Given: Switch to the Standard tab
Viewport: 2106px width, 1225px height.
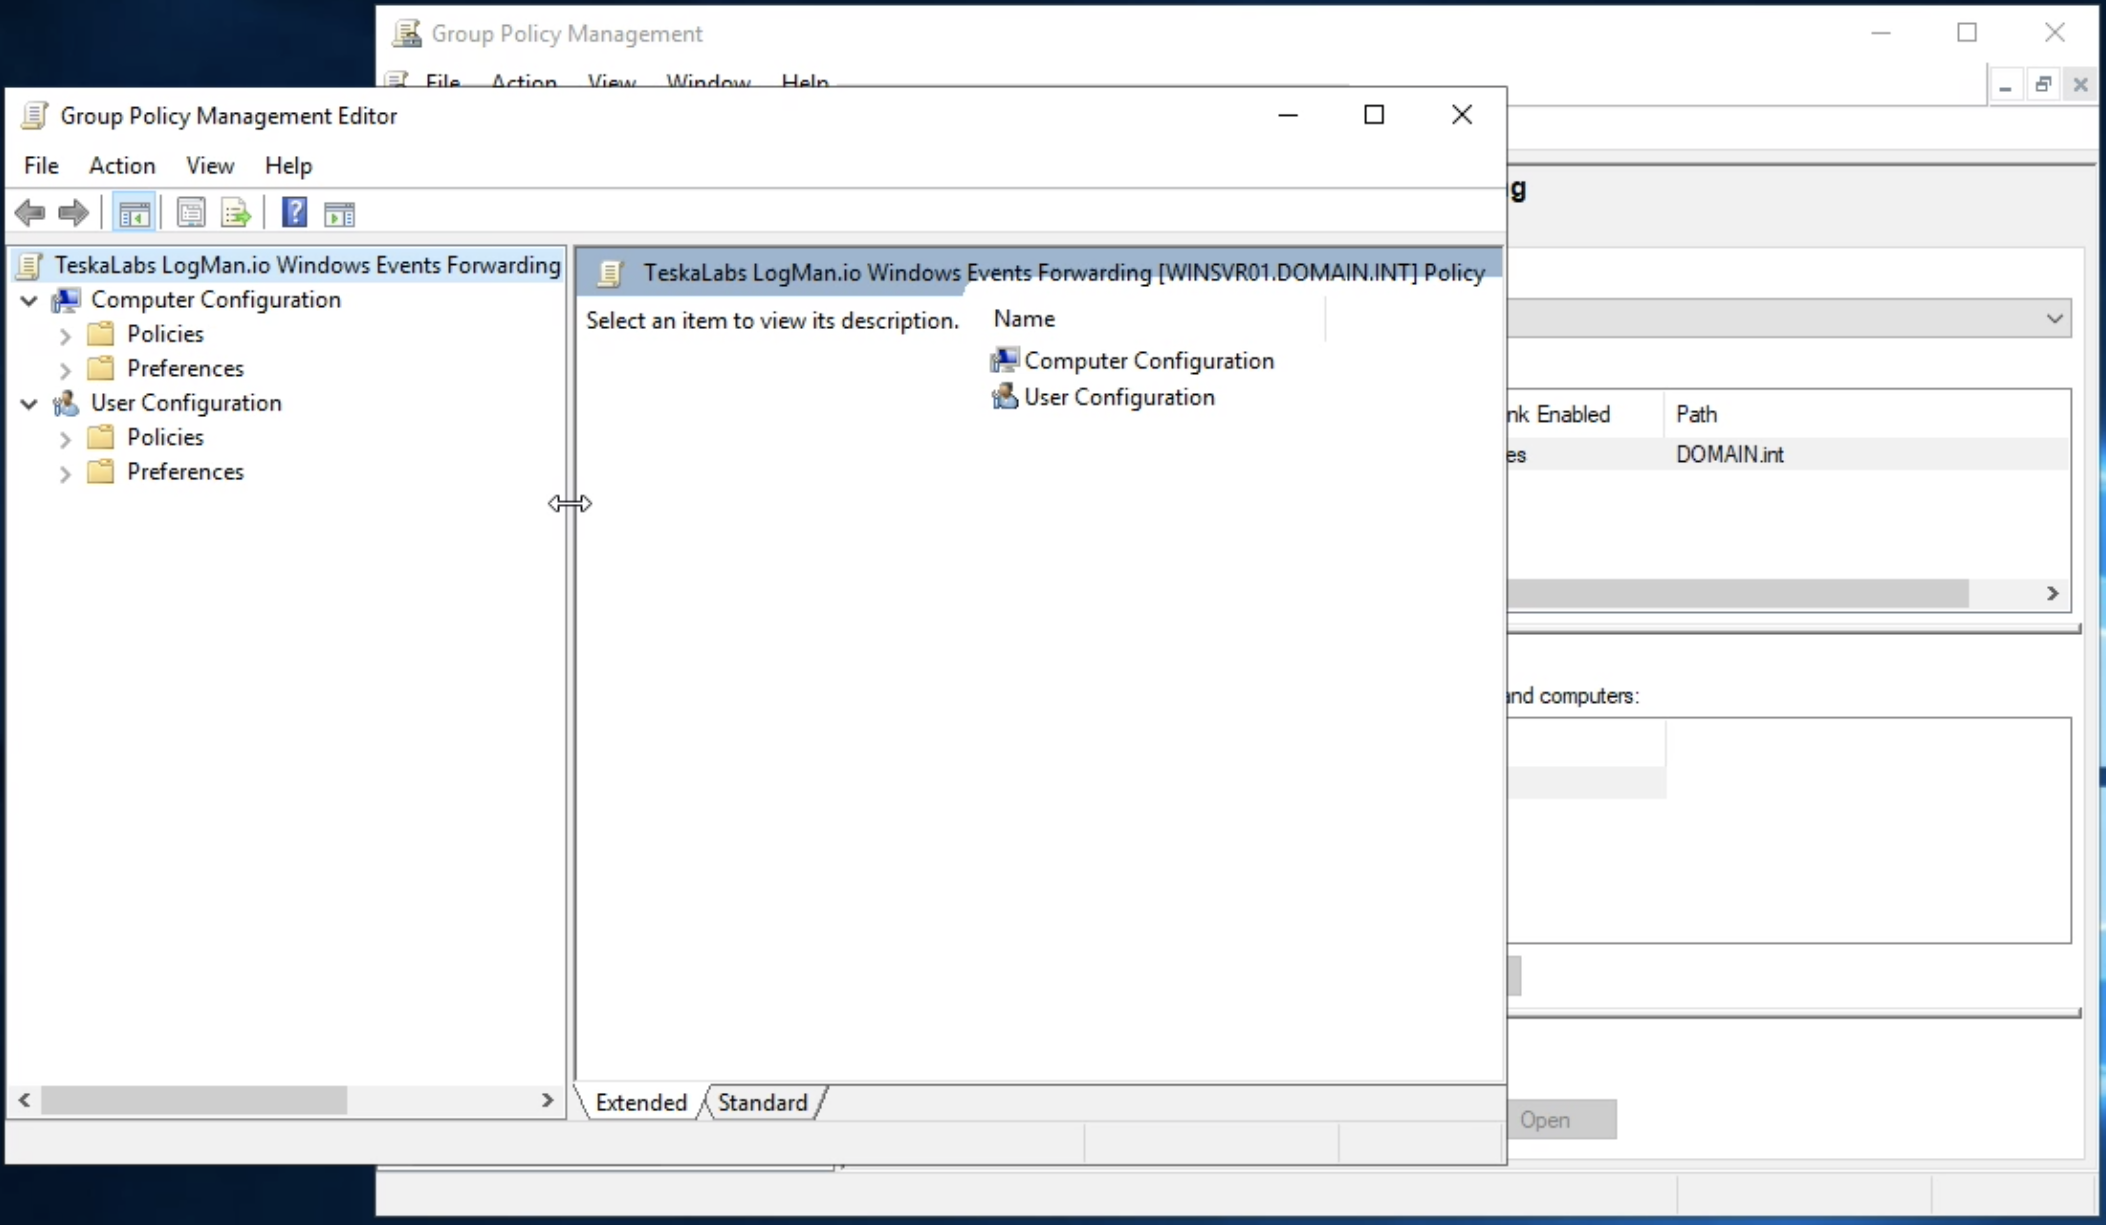Looking at the screenshot, I should [762, 1102].
